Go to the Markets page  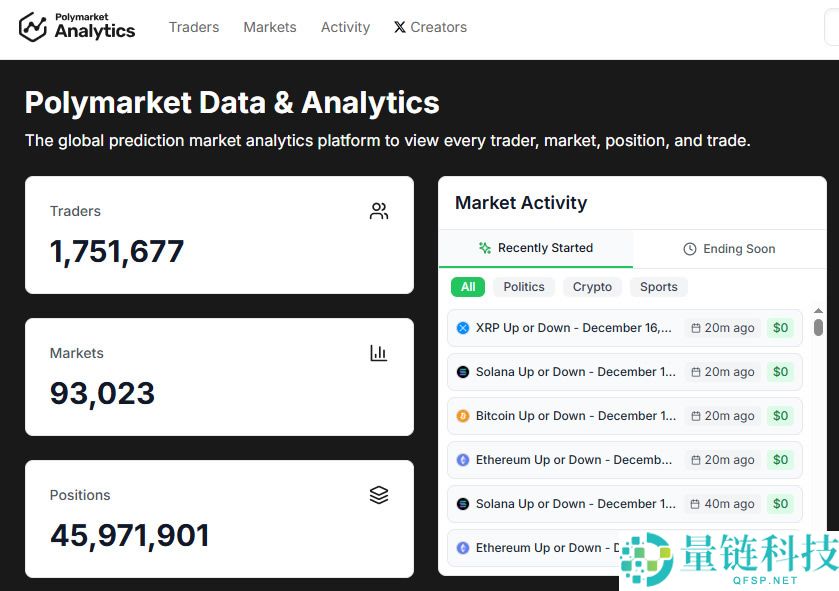point(270,27)
